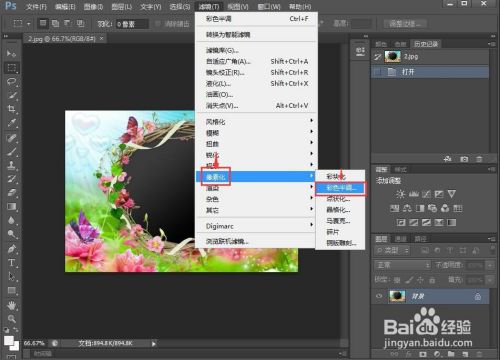Toggle history brush source for 打开 state
Viewport: 500px width, 360px height.
[x=378, y=72]
